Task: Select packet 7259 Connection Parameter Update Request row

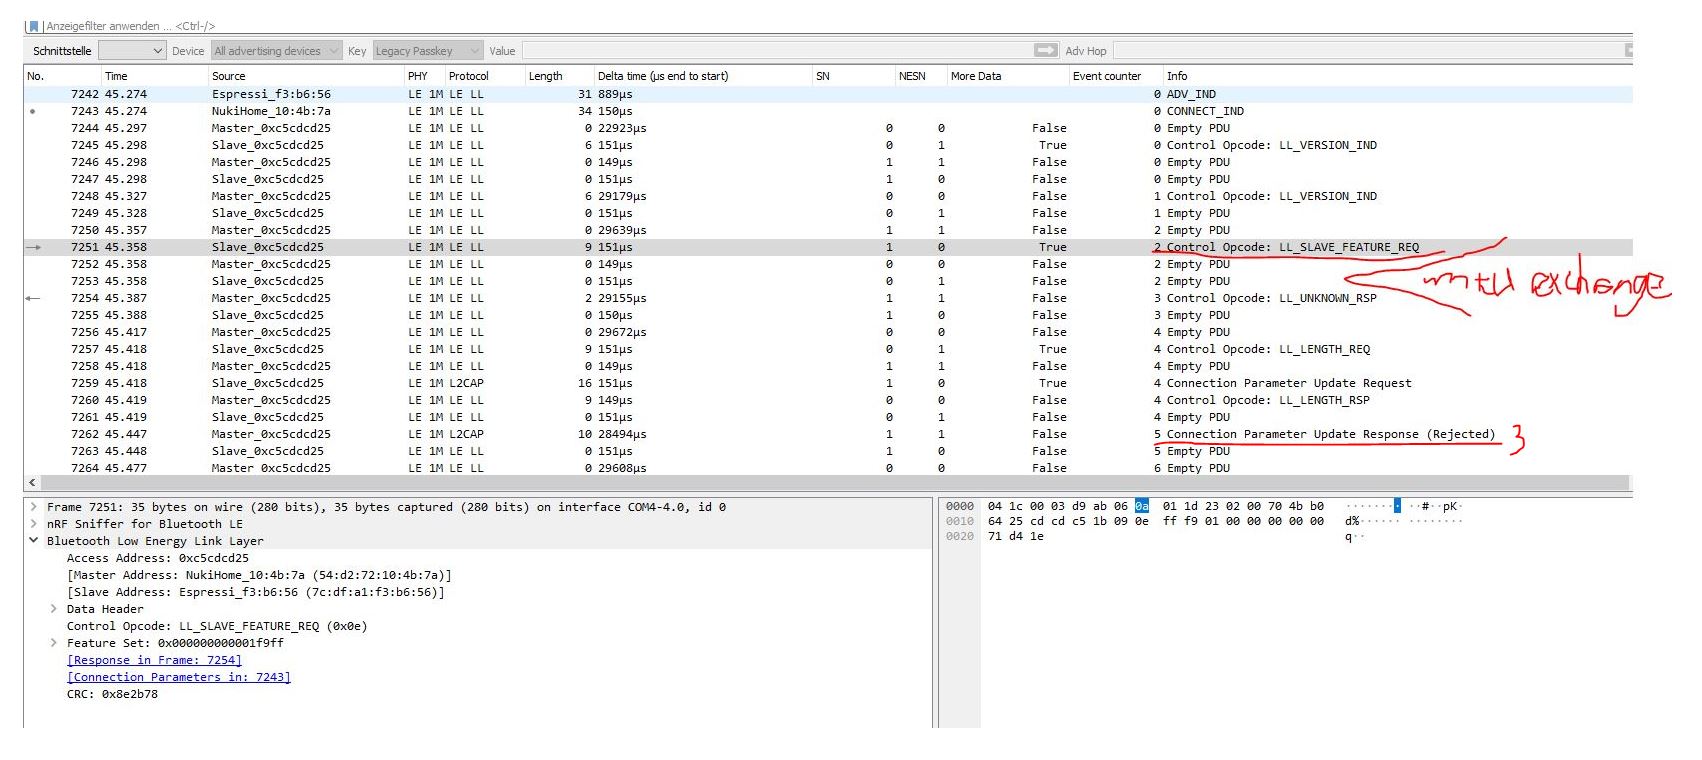Action: (828, 383)
